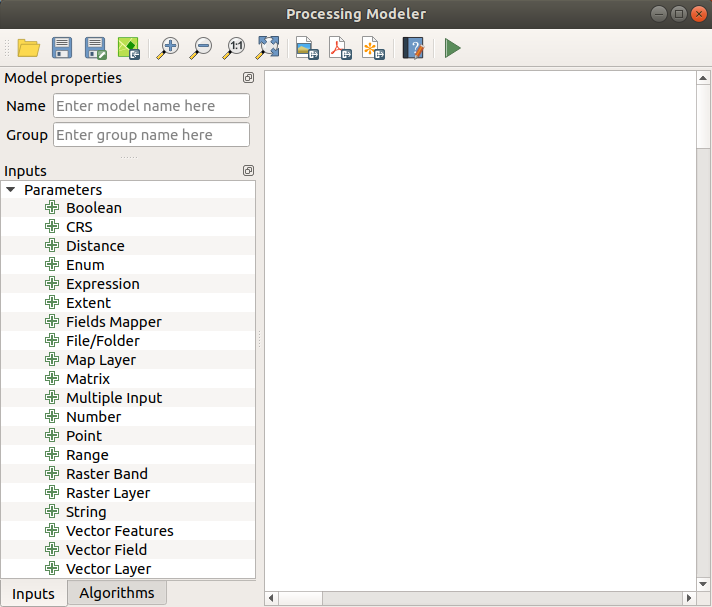Viewport: 712px width, 607px height.
Task: Zoom to fit the full model
Action: tap(268, 48)
